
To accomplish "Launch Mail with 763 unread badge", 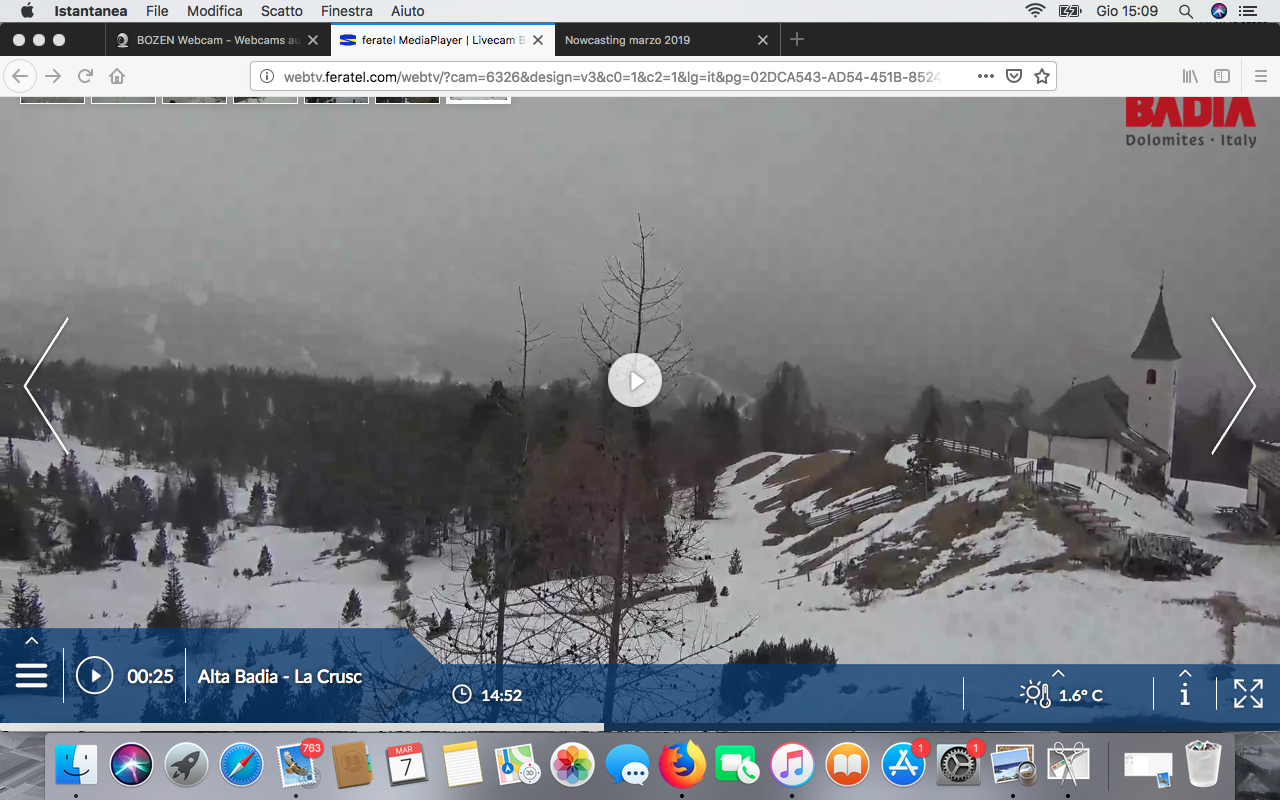I will 296,766.
